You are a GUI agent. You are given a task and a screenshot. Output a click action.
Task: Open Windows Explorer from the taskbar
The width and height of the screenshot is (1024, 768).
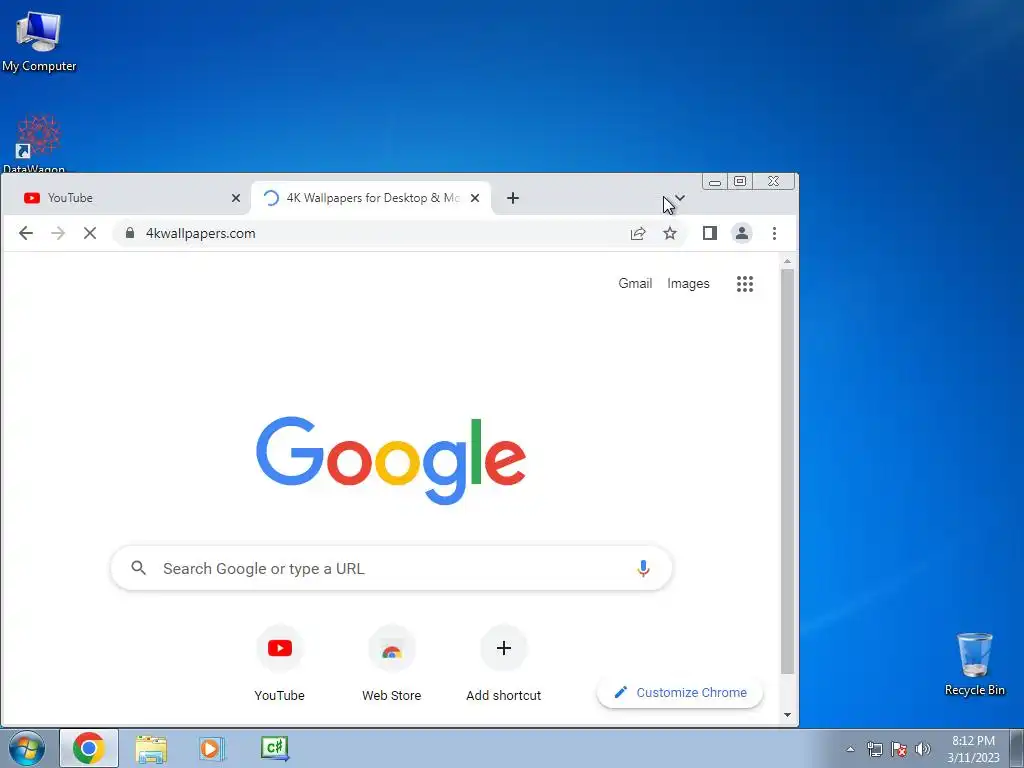[151, 749]
